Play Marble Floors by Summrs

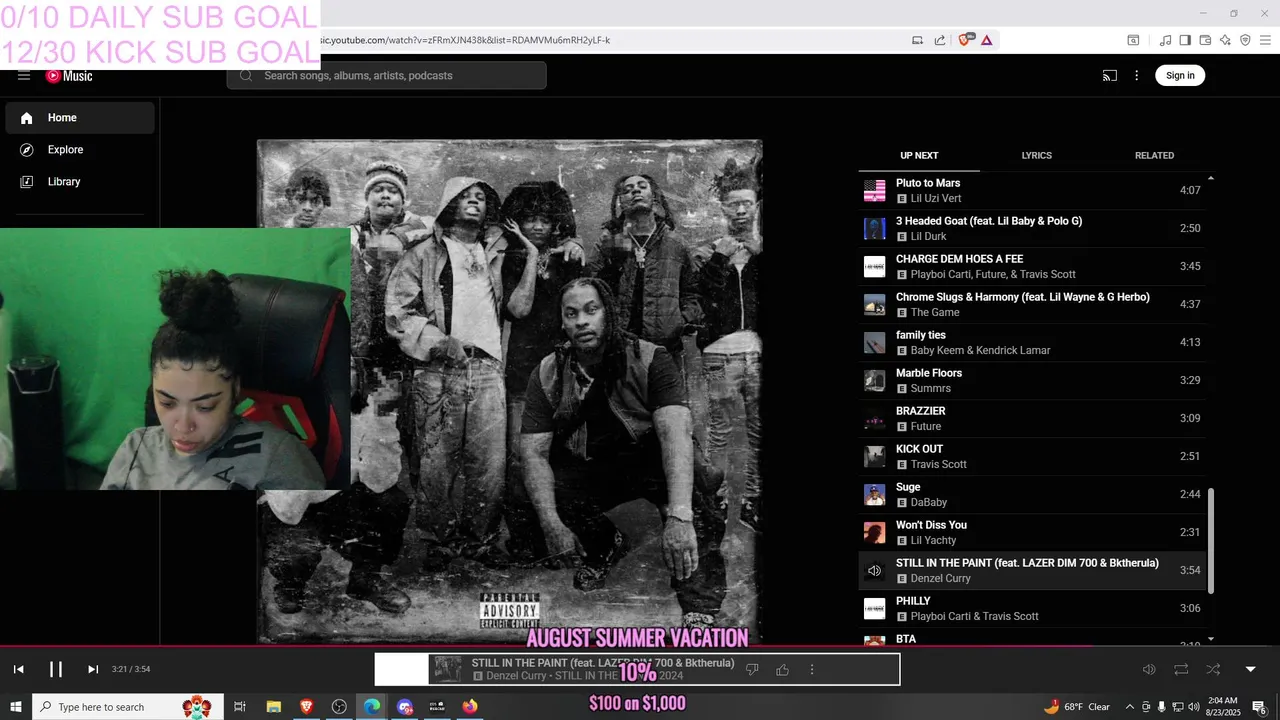tap(1032, 380)
